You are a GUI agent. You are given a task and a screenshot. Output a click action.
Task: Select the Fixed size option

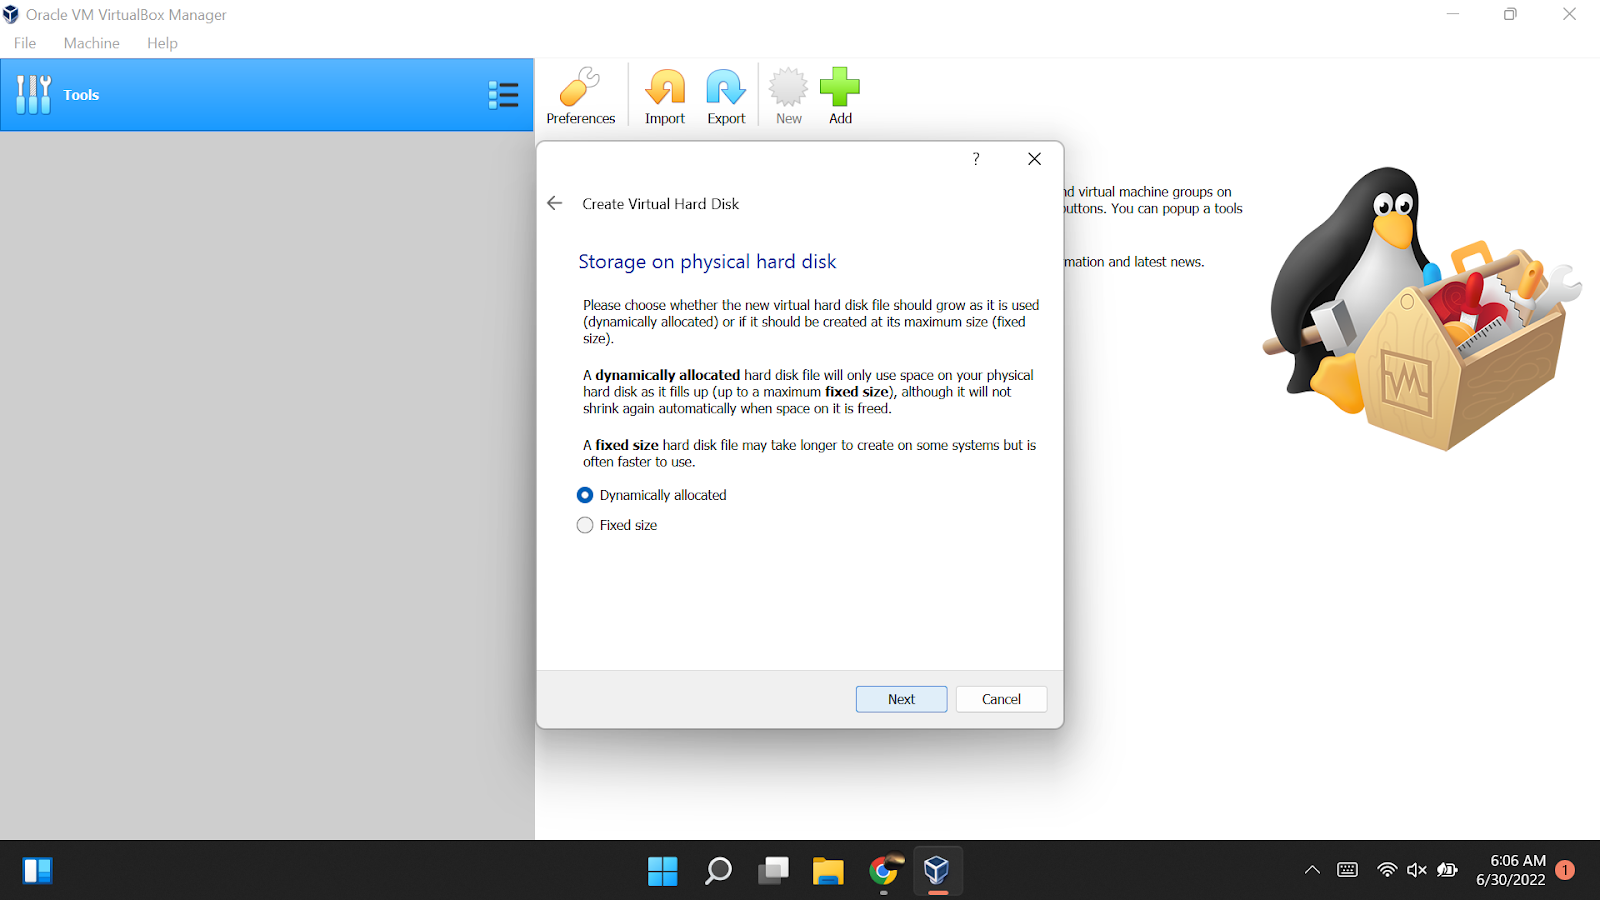(x=617, y=525)
